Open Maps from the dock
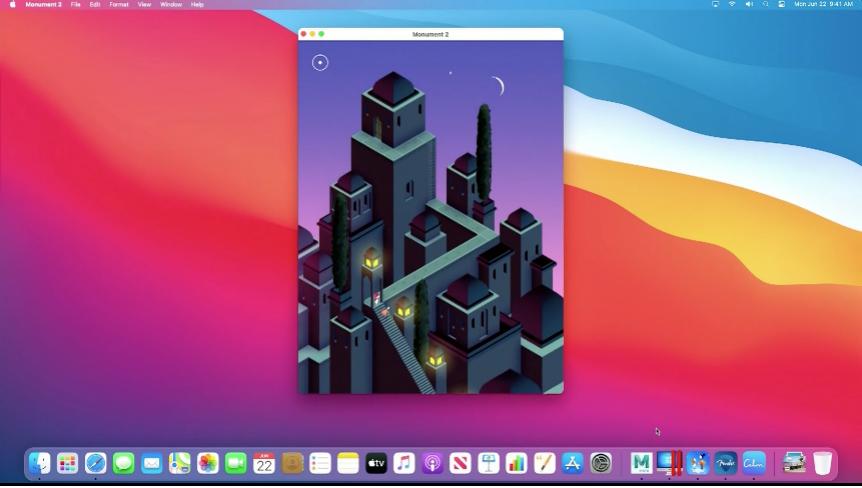This screenshot has height=488, width=862. [180, 463]
